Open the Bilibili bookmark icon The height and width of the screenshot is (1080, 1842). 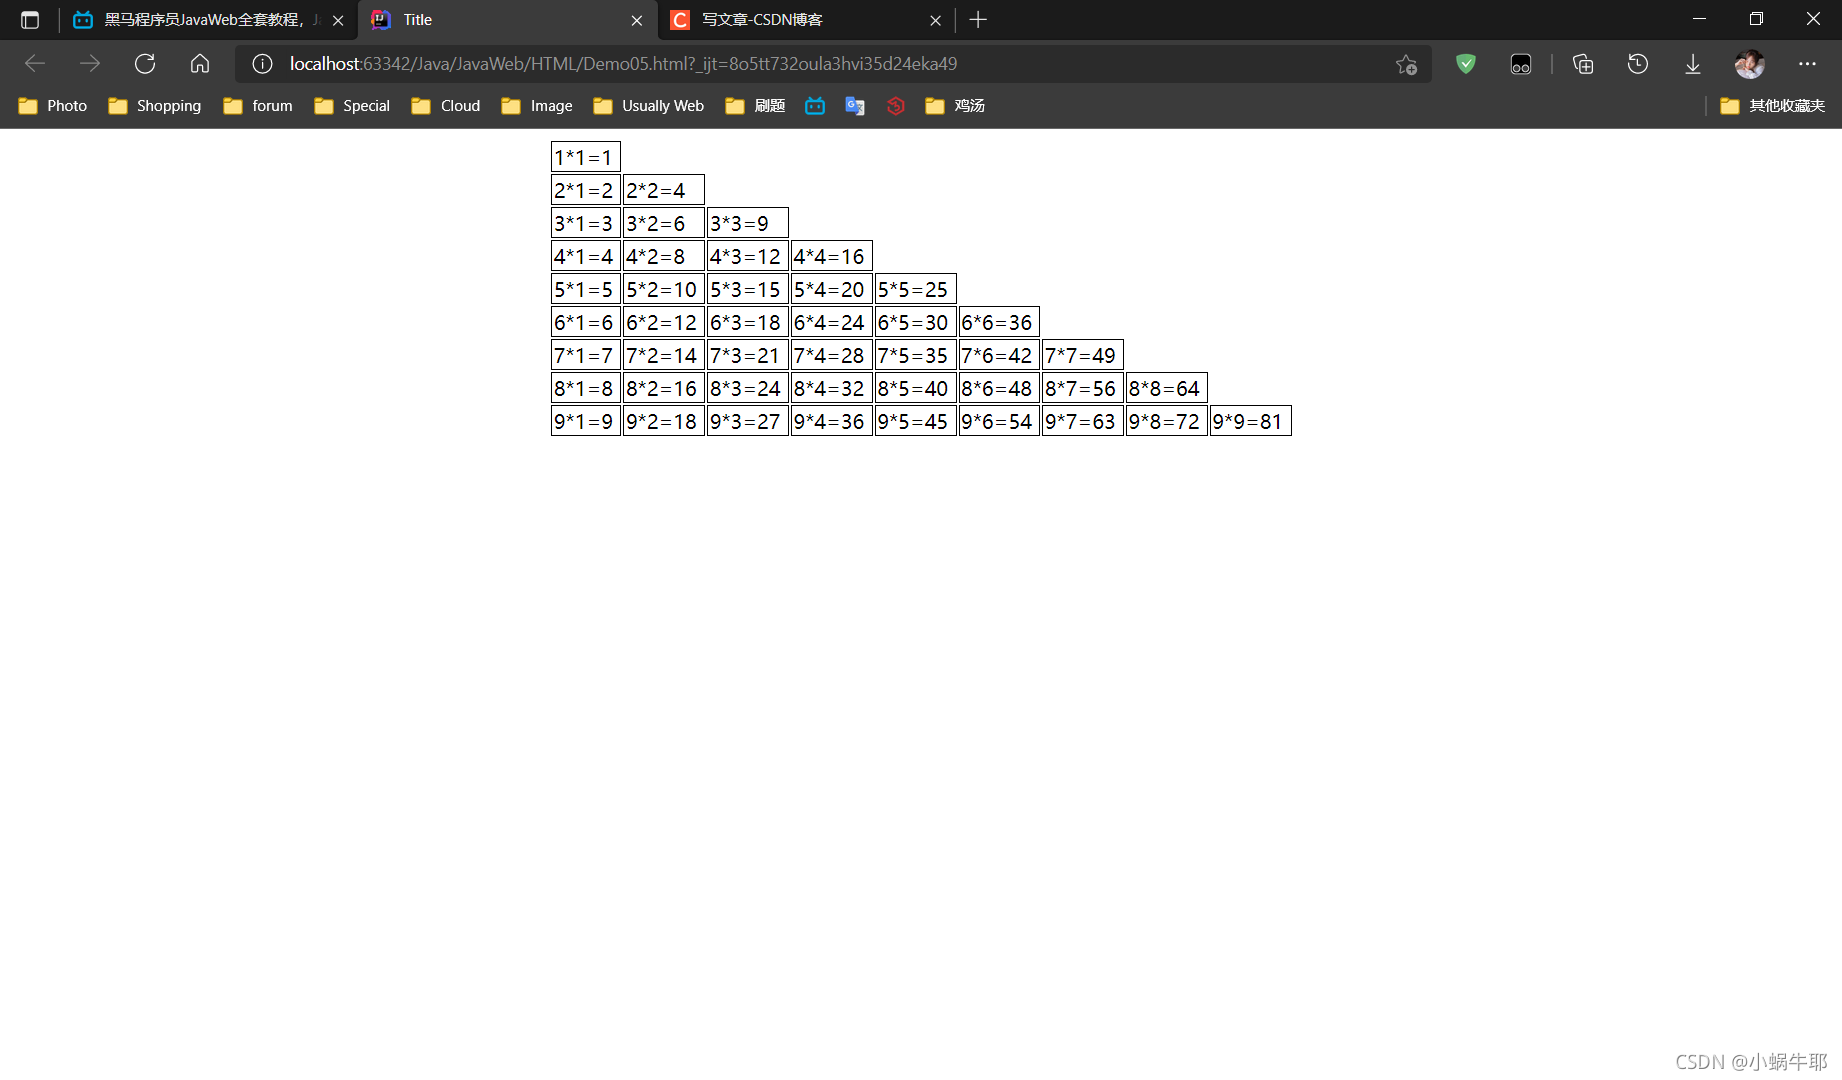(x=815, y=106)
